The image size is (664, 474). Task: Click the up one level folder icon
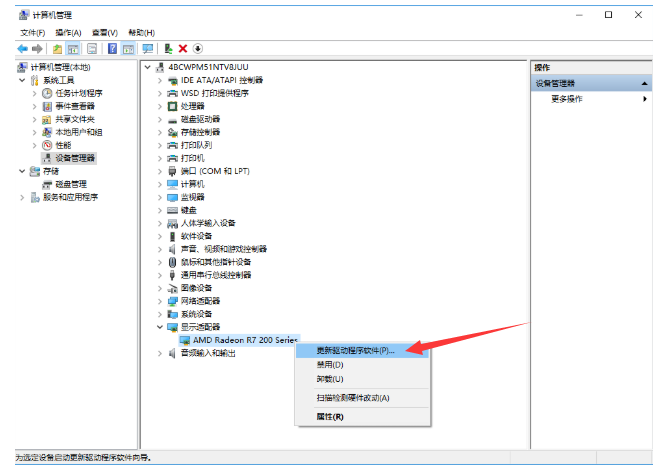pyautogui.click(x=58, y=48)
